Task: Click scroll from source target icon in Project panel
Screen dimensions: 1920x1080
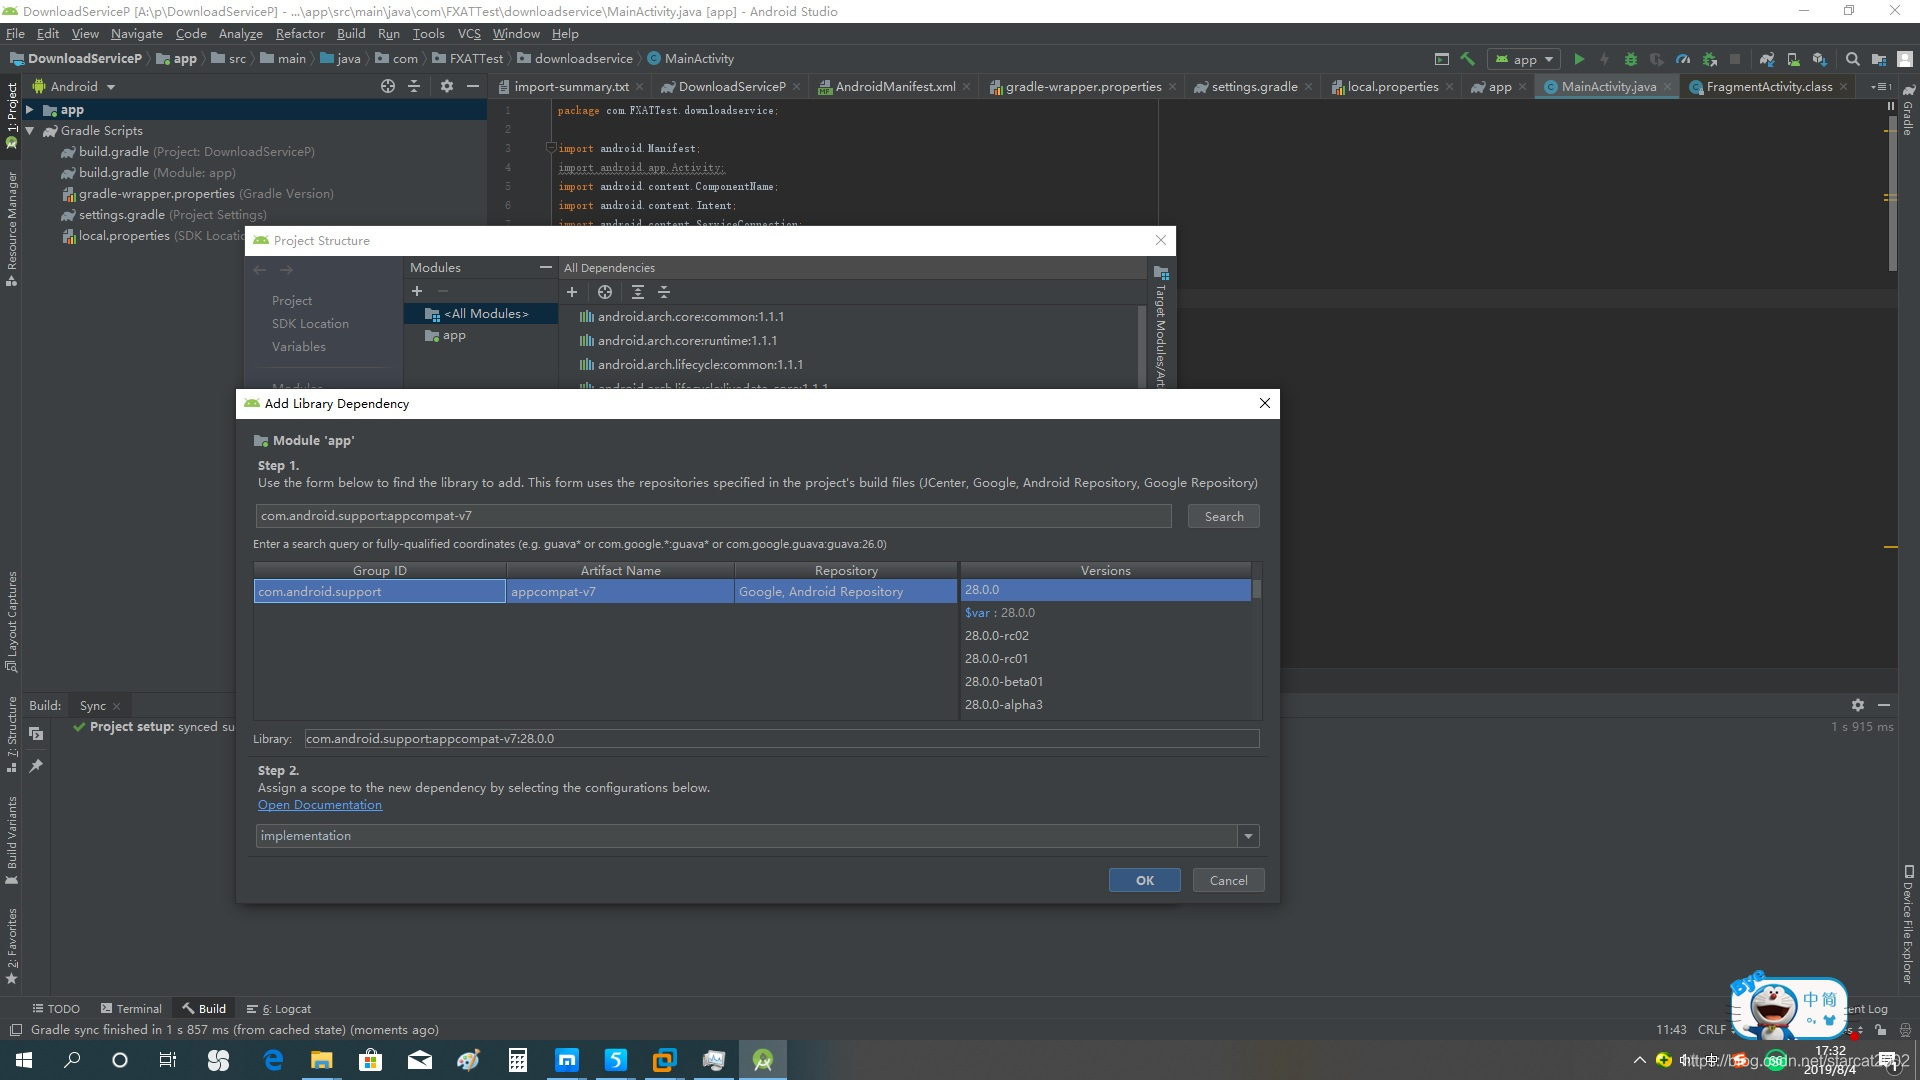Action: [388, 86]
